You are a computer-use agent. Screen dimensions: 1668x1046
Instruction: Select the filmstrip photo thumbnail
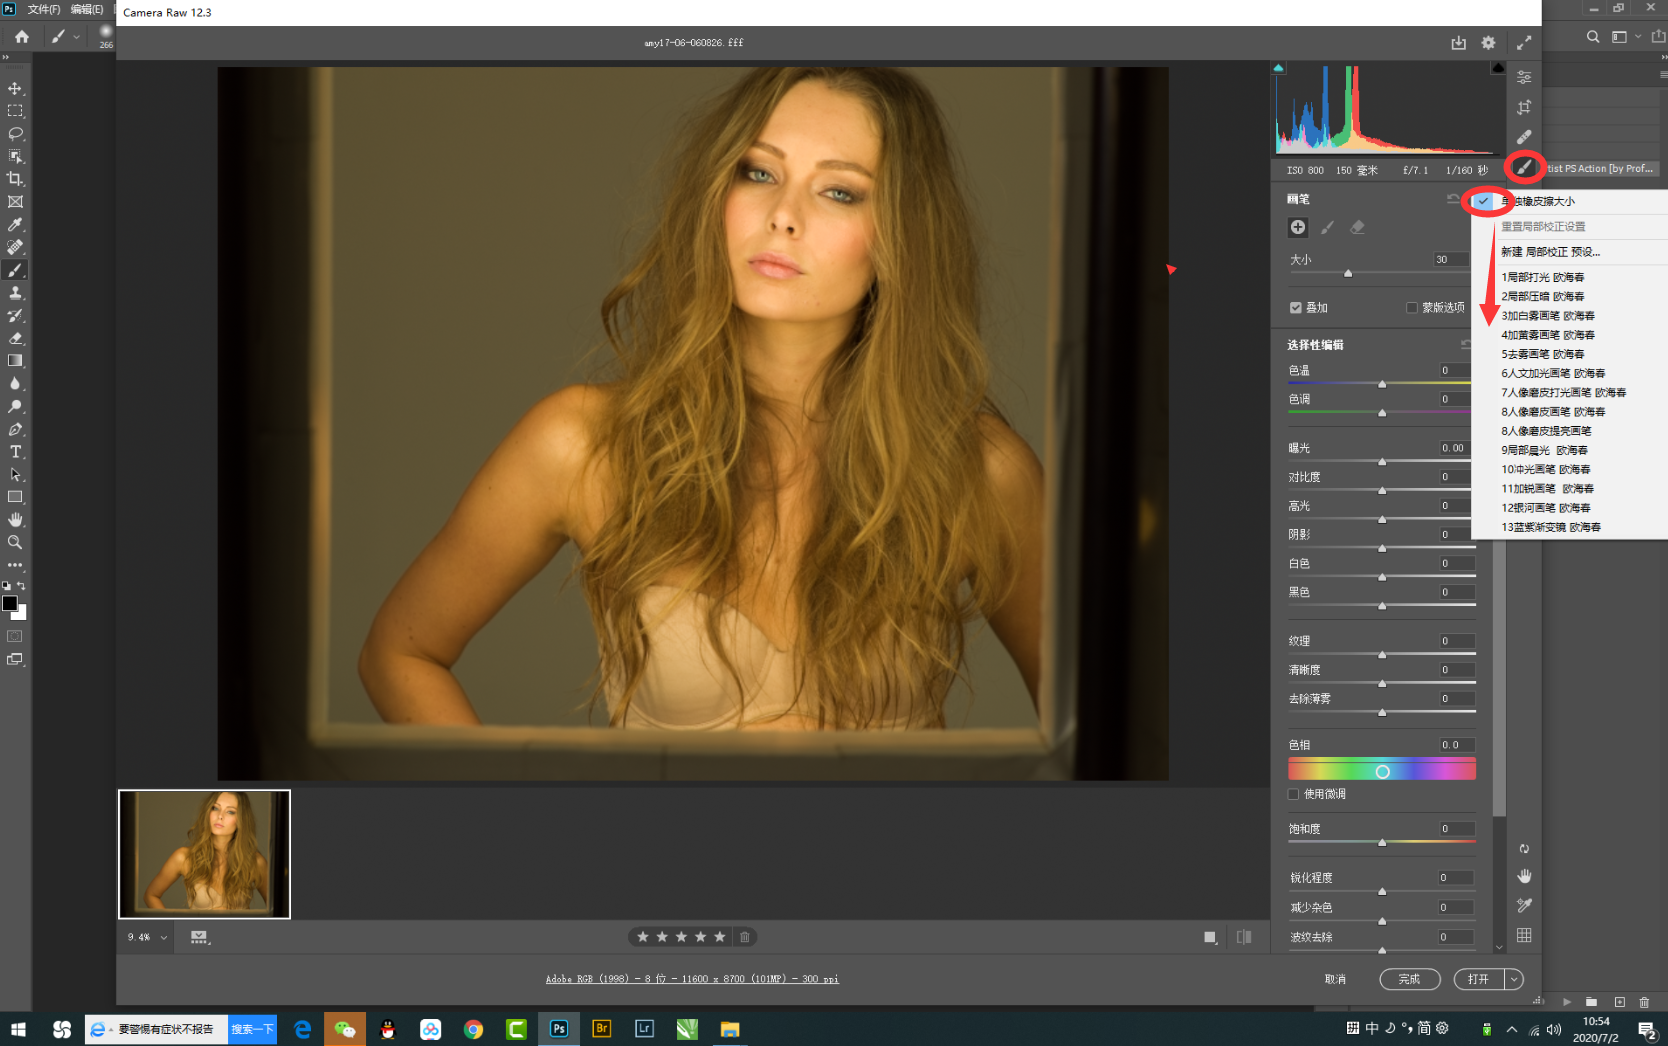(x=204, y=854)
